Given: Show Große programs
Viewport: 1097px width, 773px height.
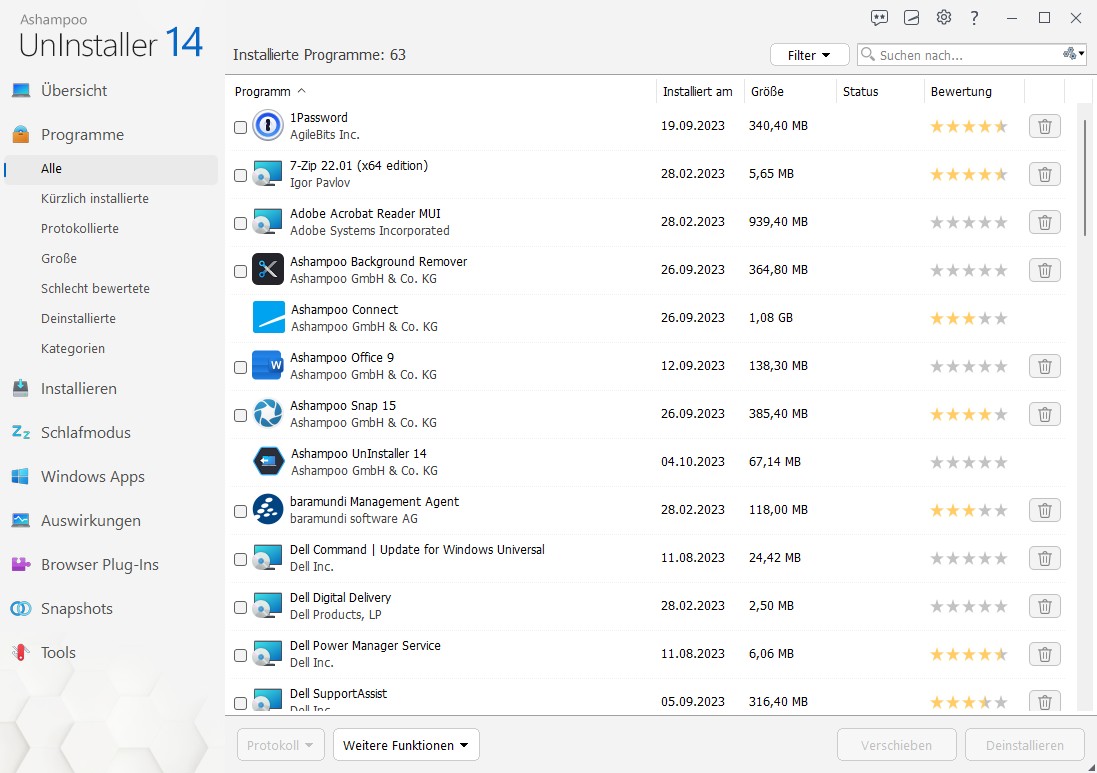Looking at the screenshot, I should click(59, 259).
